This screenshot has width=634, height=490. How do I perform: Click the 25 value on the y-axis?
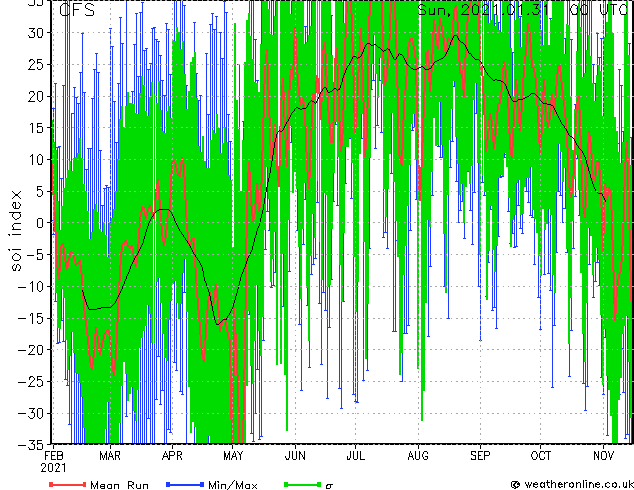point(35,64)
